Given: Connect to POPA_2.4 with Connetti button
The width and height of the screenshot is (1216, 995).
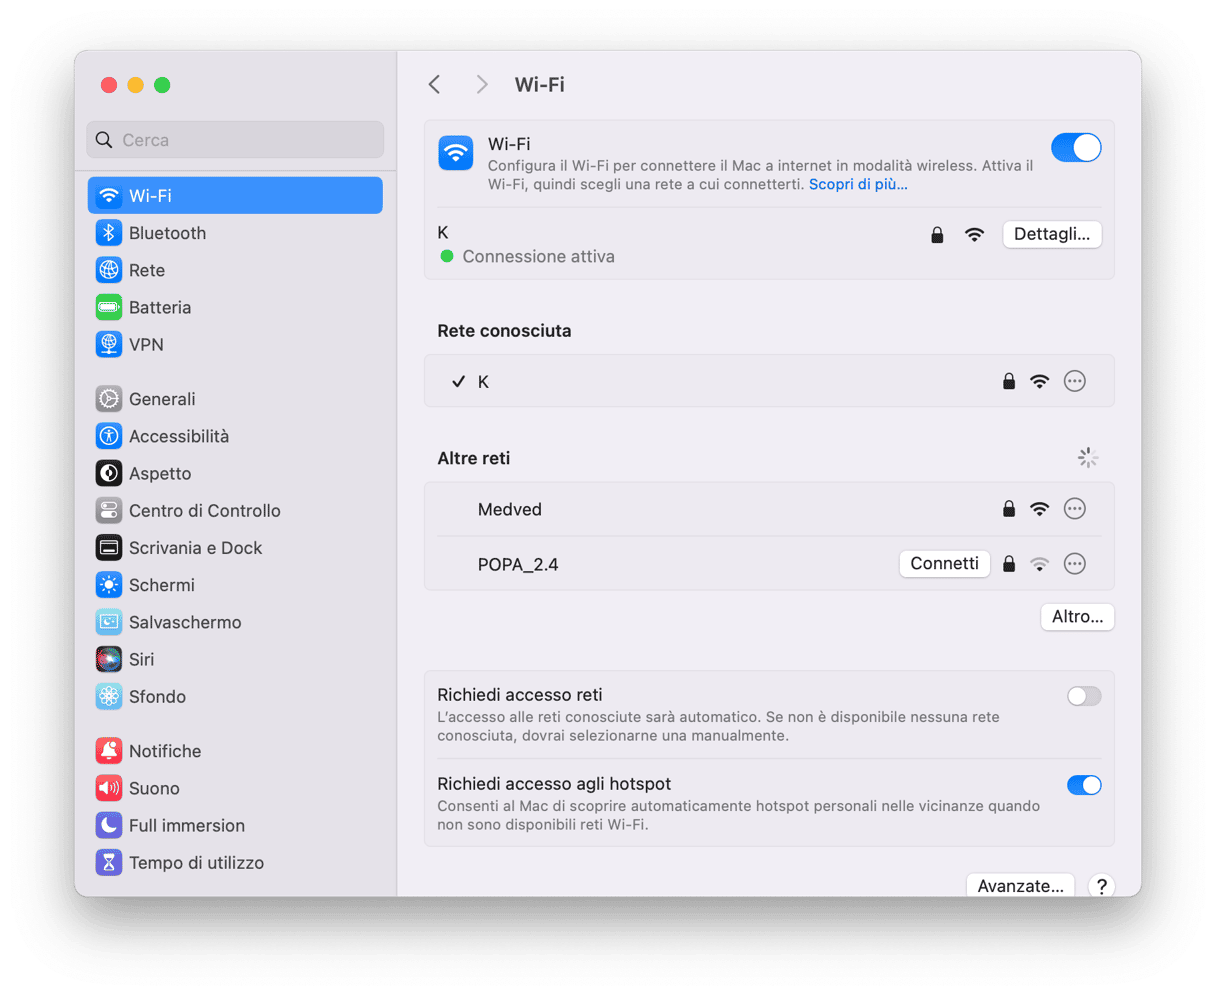Looking at the screenshot, I should (944, 564).
